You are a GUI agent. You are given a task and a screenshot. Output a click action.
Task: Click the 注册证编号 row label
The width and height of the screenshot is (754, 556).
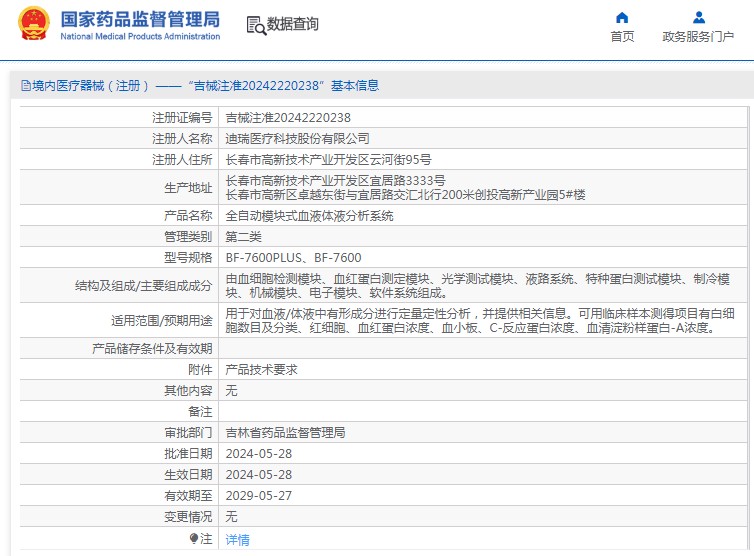182,118
